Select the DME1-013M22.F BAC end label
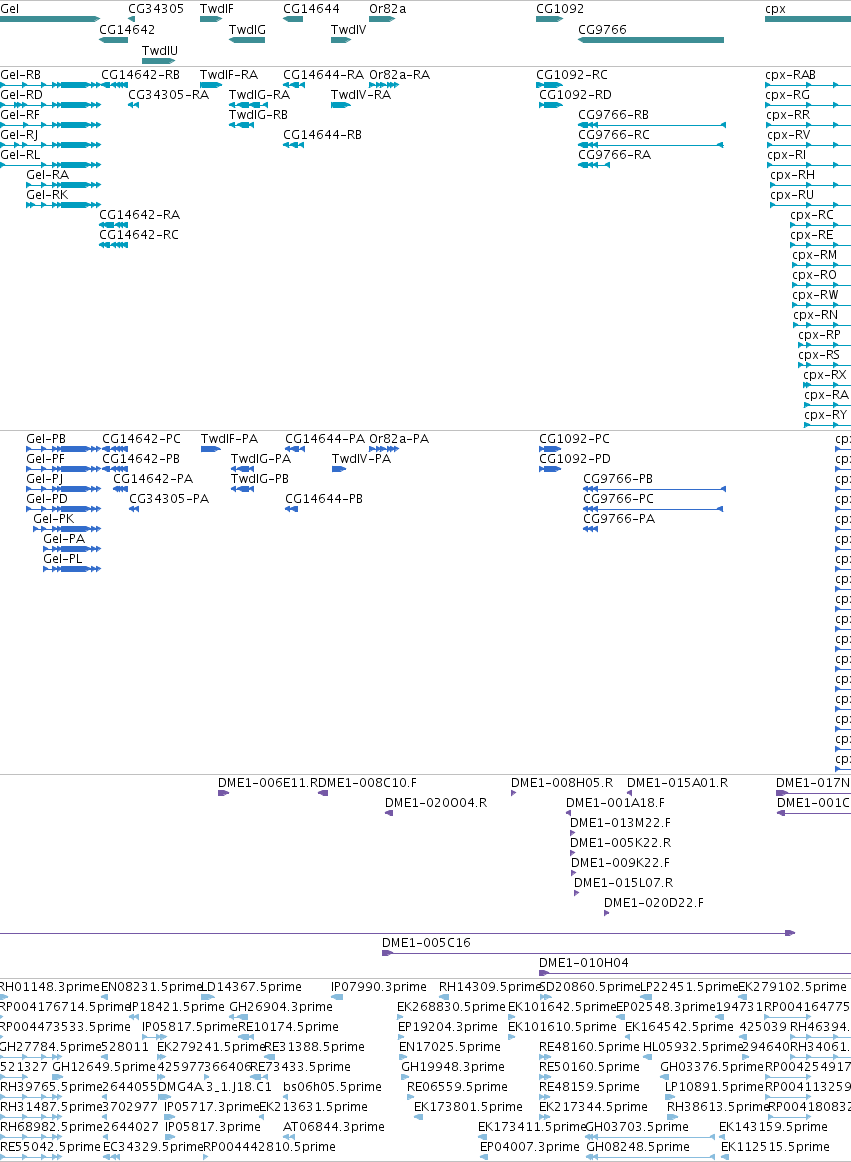Image resolution: width=851 pixels, height=1162 pixels. click(x=620, y=823)
